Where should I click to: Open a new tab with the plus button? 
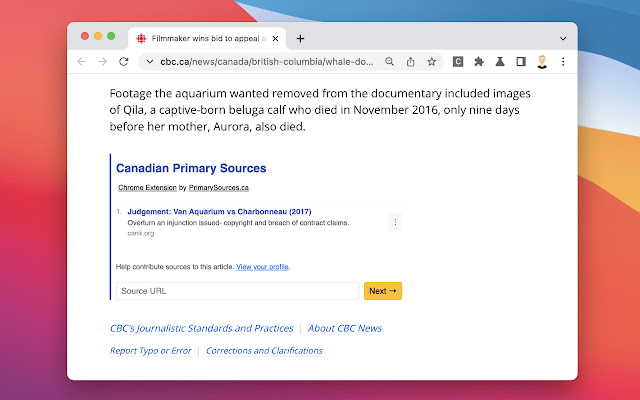point(300,38)
